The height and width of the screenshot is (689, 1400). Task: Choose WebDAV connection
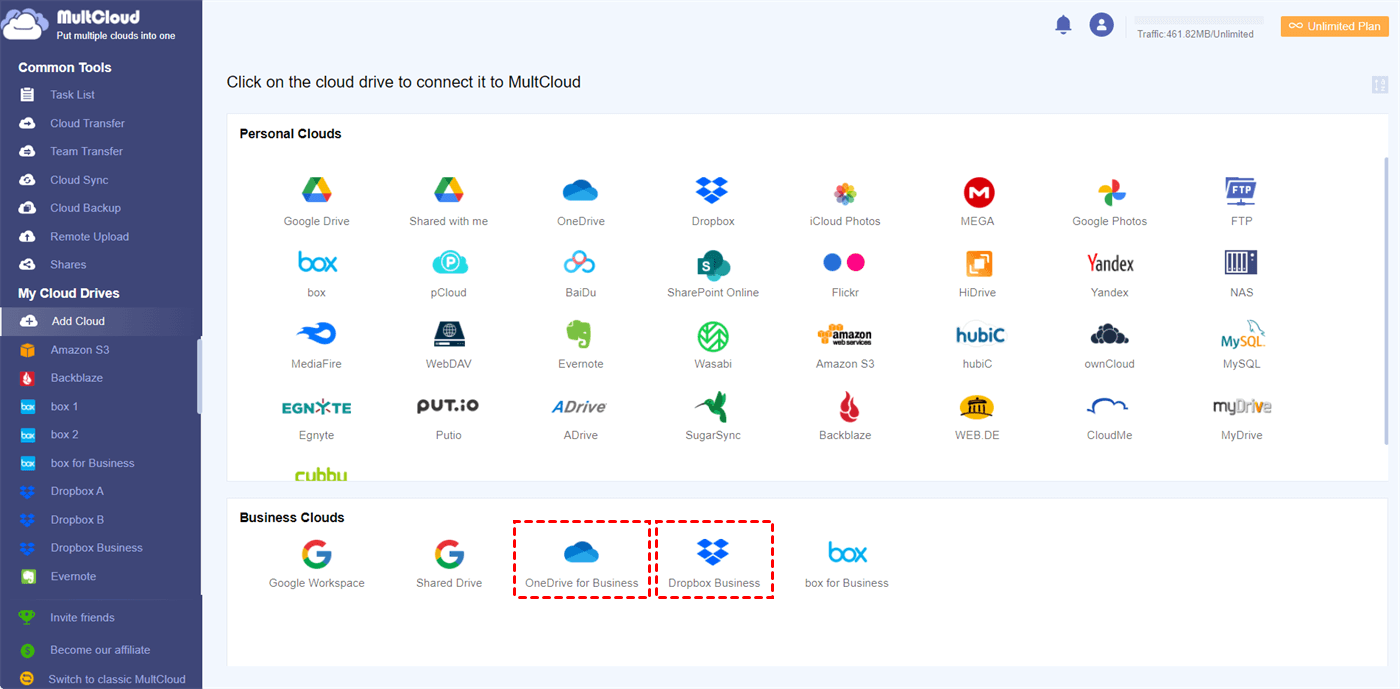(x=449, y=345)
